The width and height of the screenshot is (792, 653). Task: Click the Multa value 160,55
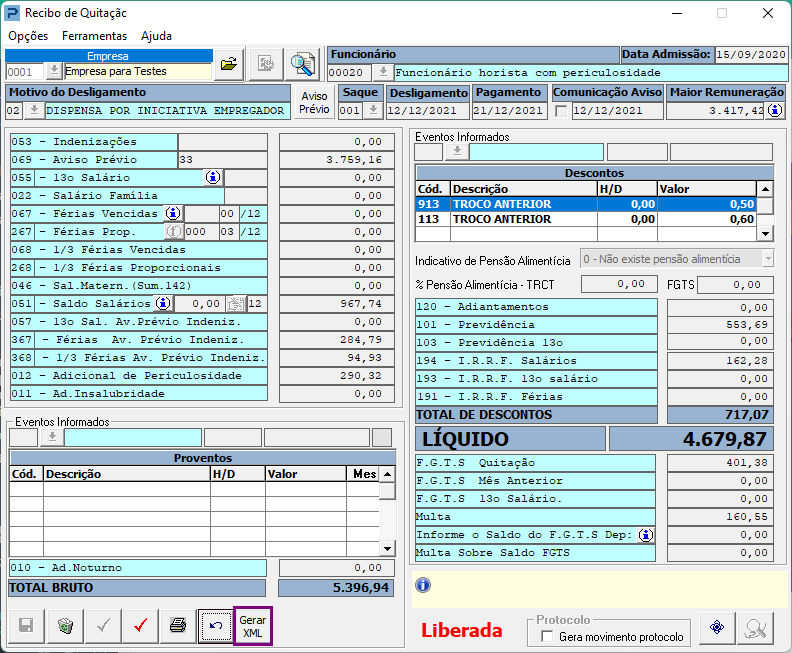point(720,517)
